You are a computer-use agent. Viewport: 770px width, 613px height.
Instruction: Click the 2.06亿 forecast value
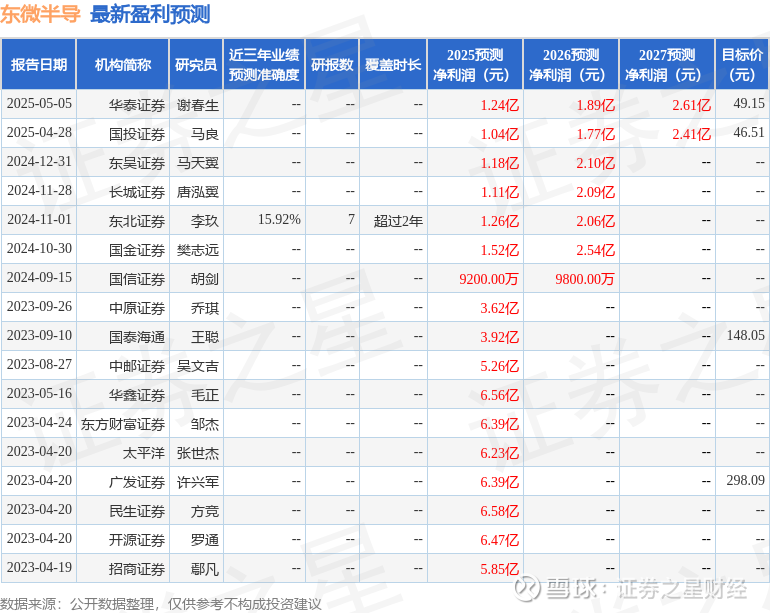[595, 221]
